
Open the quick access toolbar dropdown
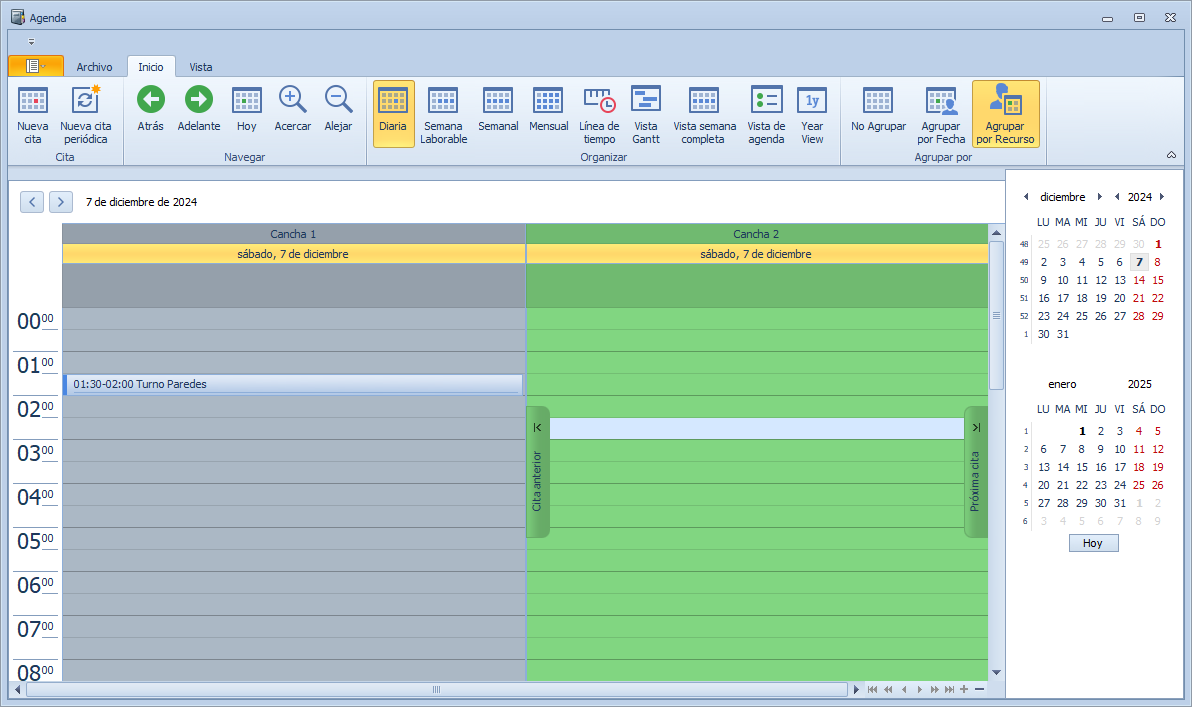(x=31, y=42)
